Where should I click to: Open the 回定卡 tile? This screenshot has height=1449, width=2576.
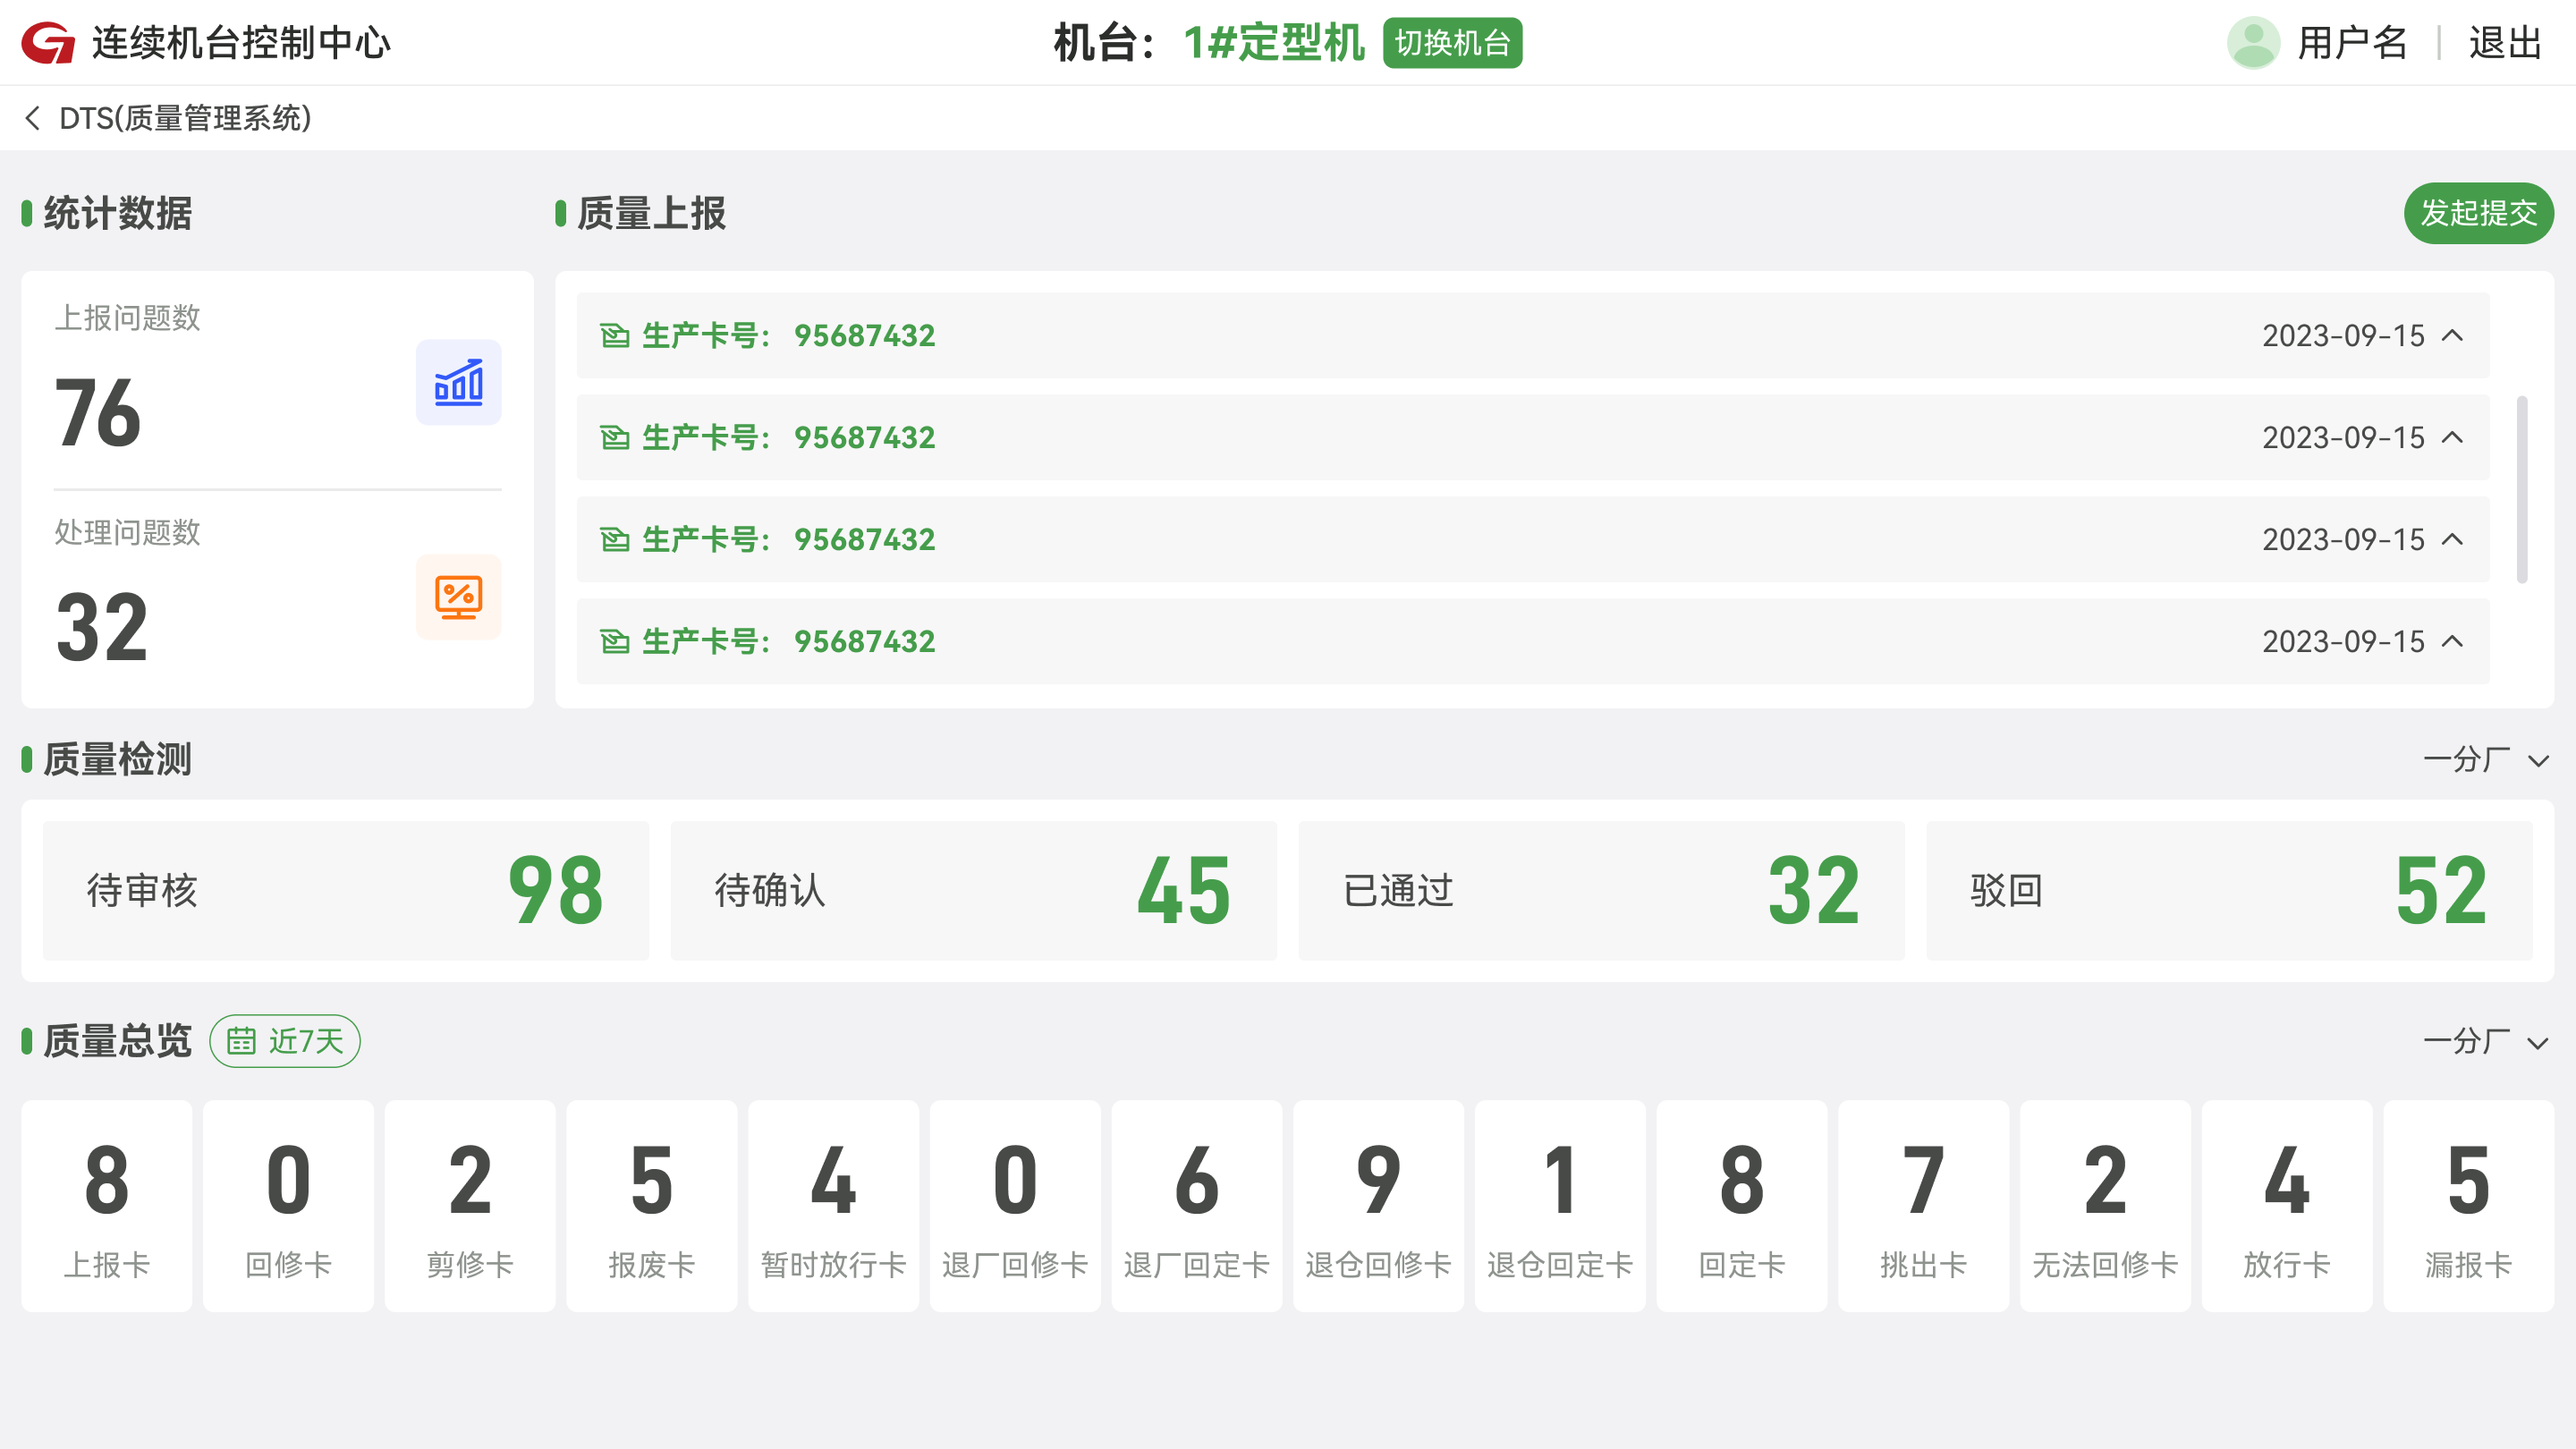click(x=1742, y=1206)
